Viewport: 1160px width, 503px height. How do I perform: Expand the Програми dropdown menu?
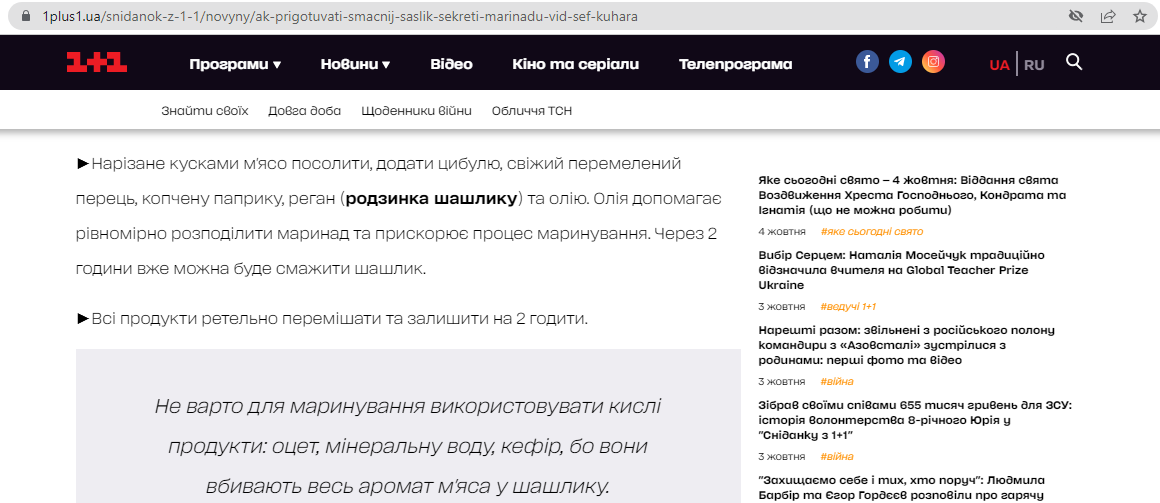coord(235,64)
